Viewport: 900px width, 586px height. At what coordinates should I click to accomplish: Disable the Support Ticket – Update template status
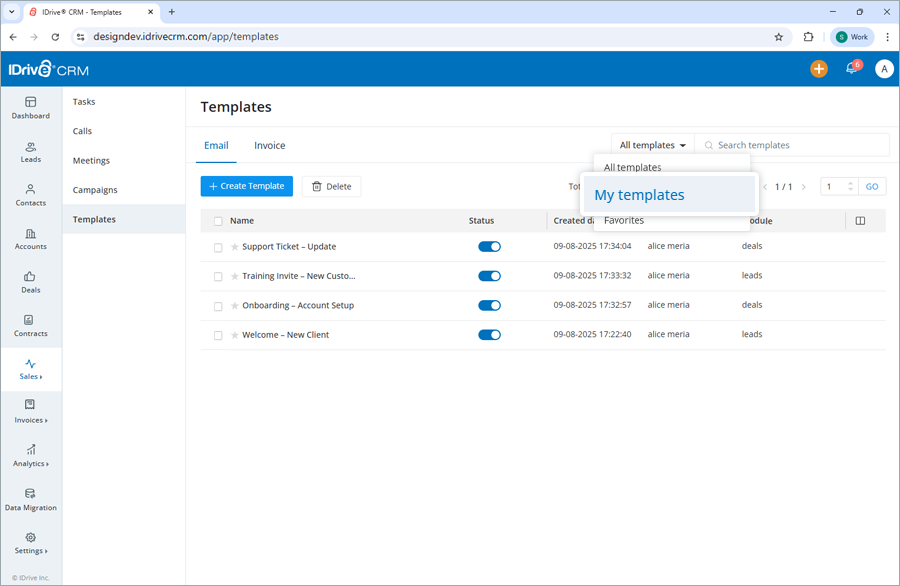[489, 246]
